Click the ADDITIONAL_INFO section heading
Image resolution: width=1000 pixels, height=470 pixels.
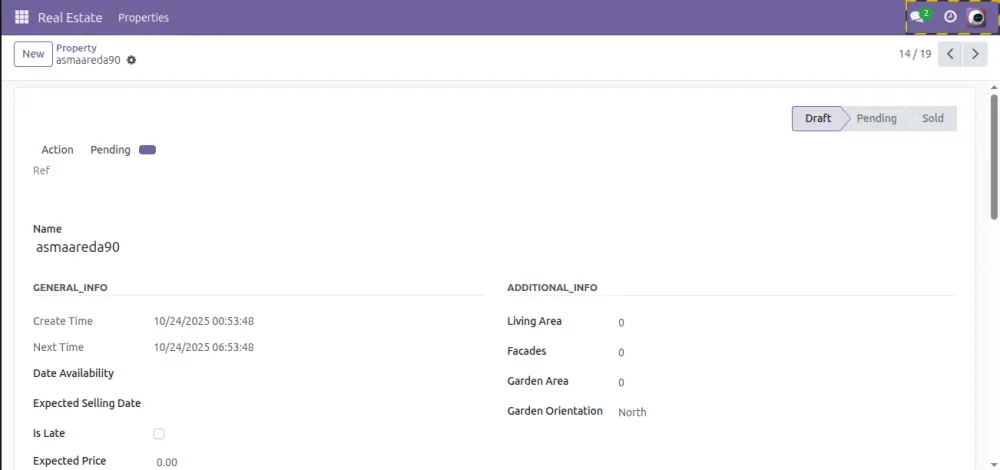pyautogui.click(x=552, y=288)
